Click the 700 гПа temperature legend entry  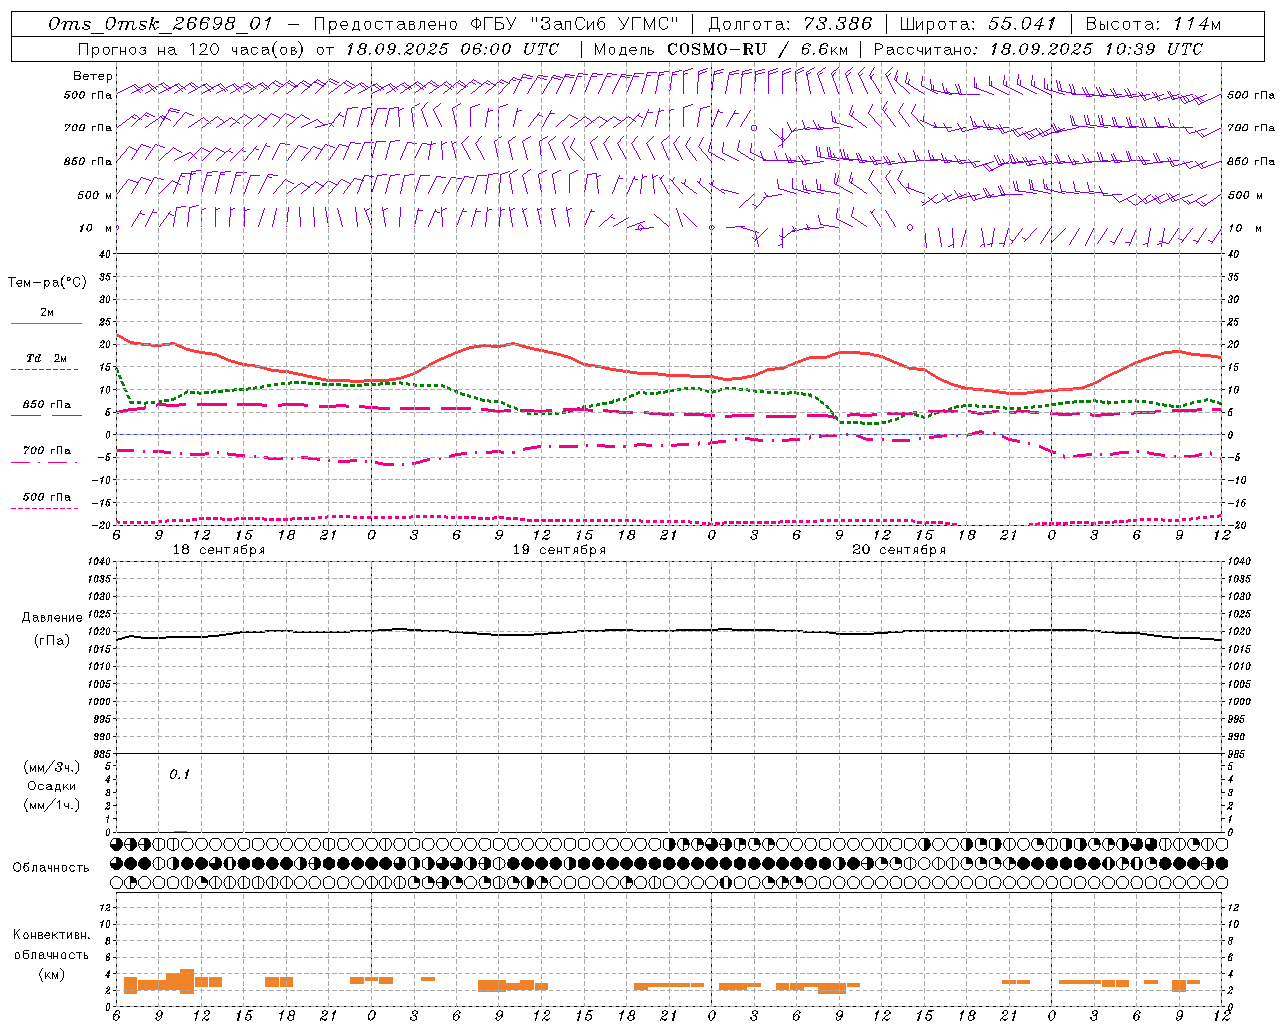[x=47, y=451]
